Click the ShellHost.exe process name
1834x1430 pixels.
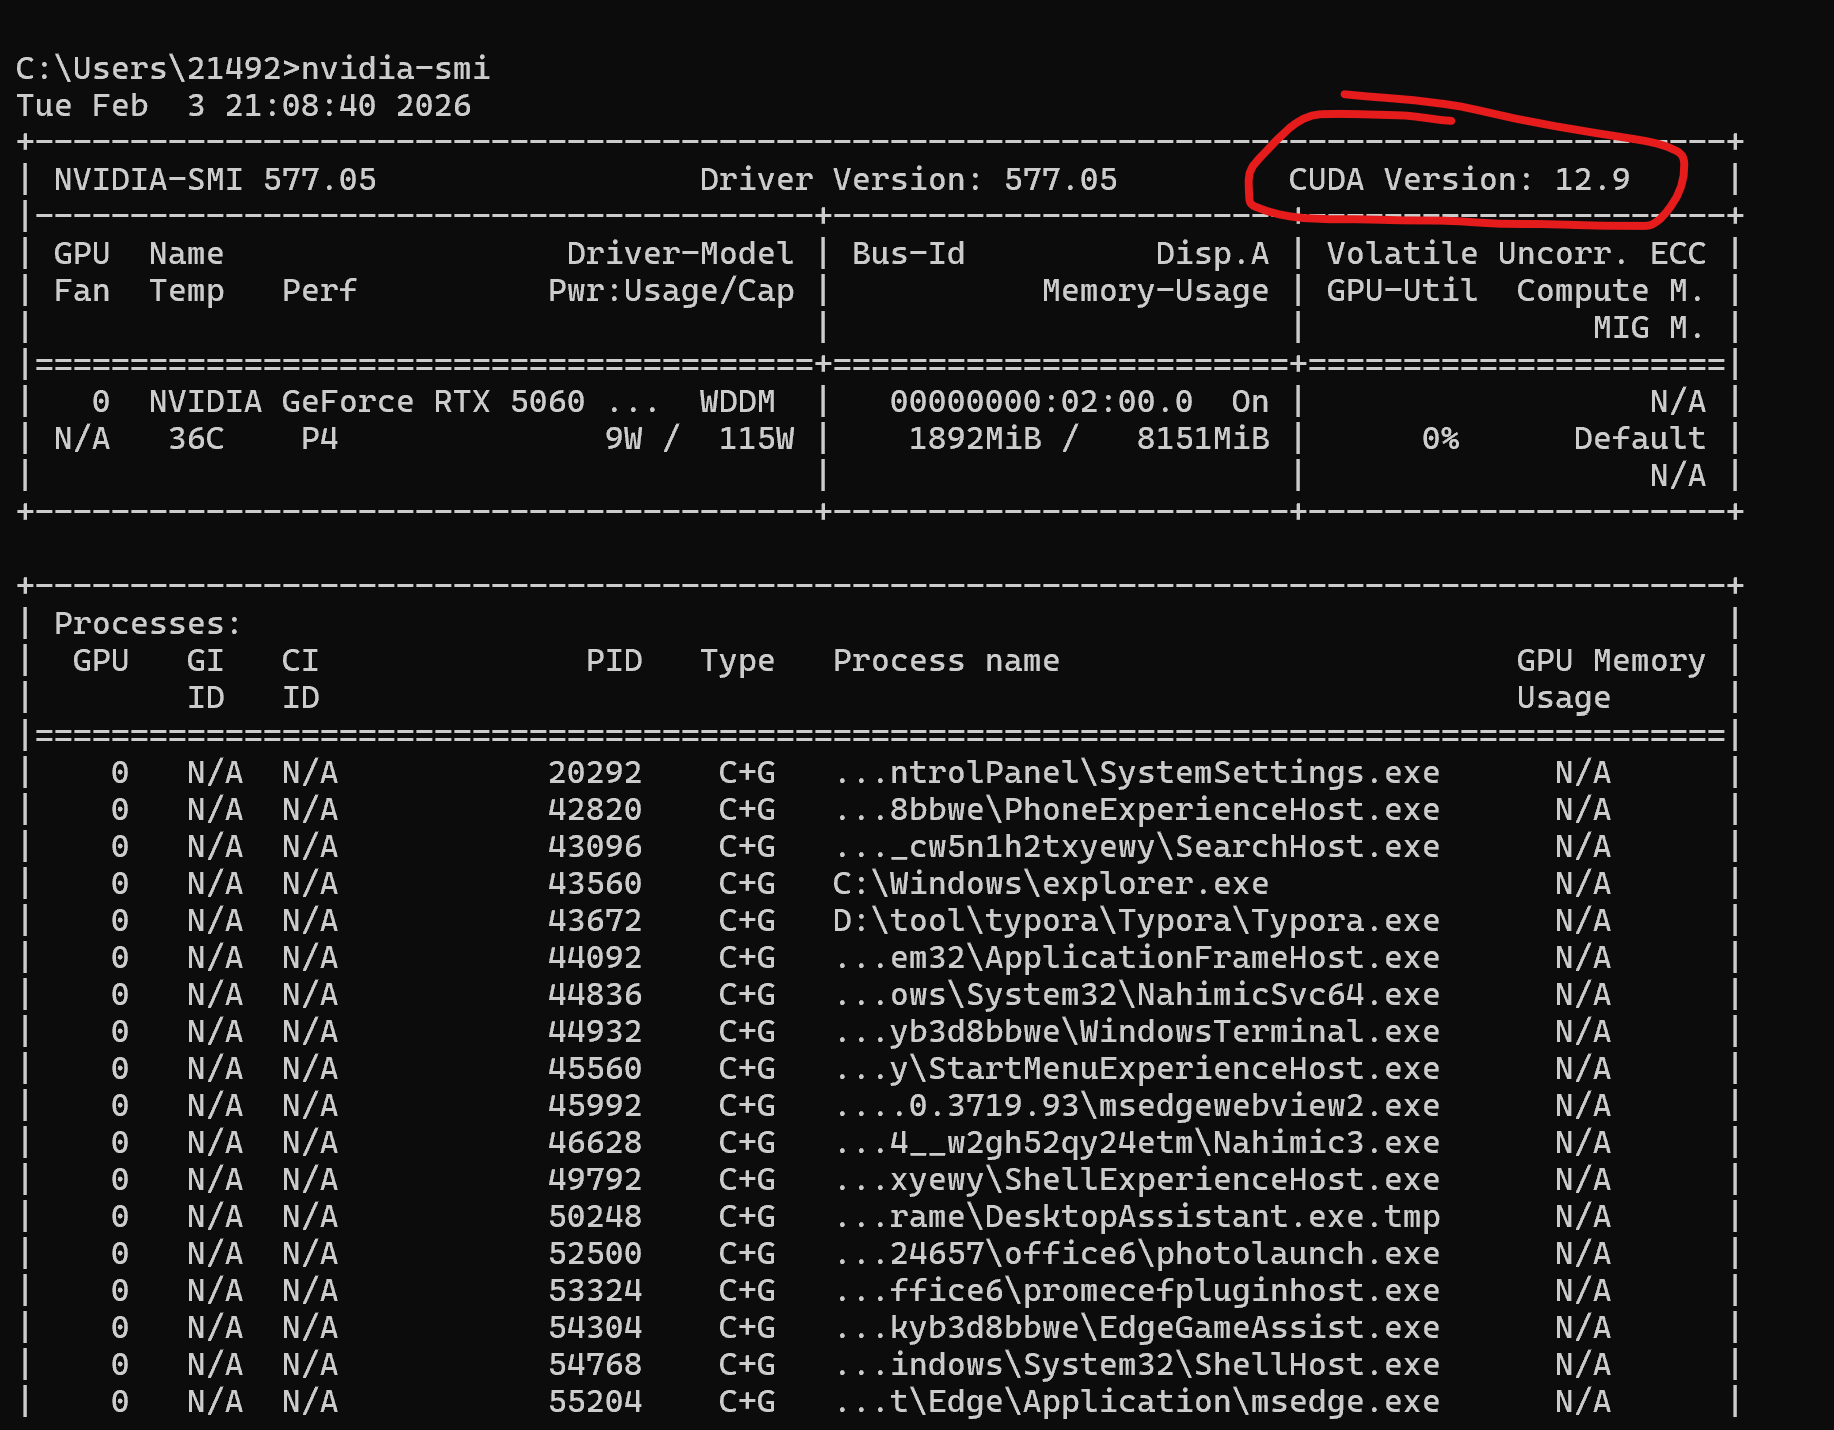(1137, 1365)
